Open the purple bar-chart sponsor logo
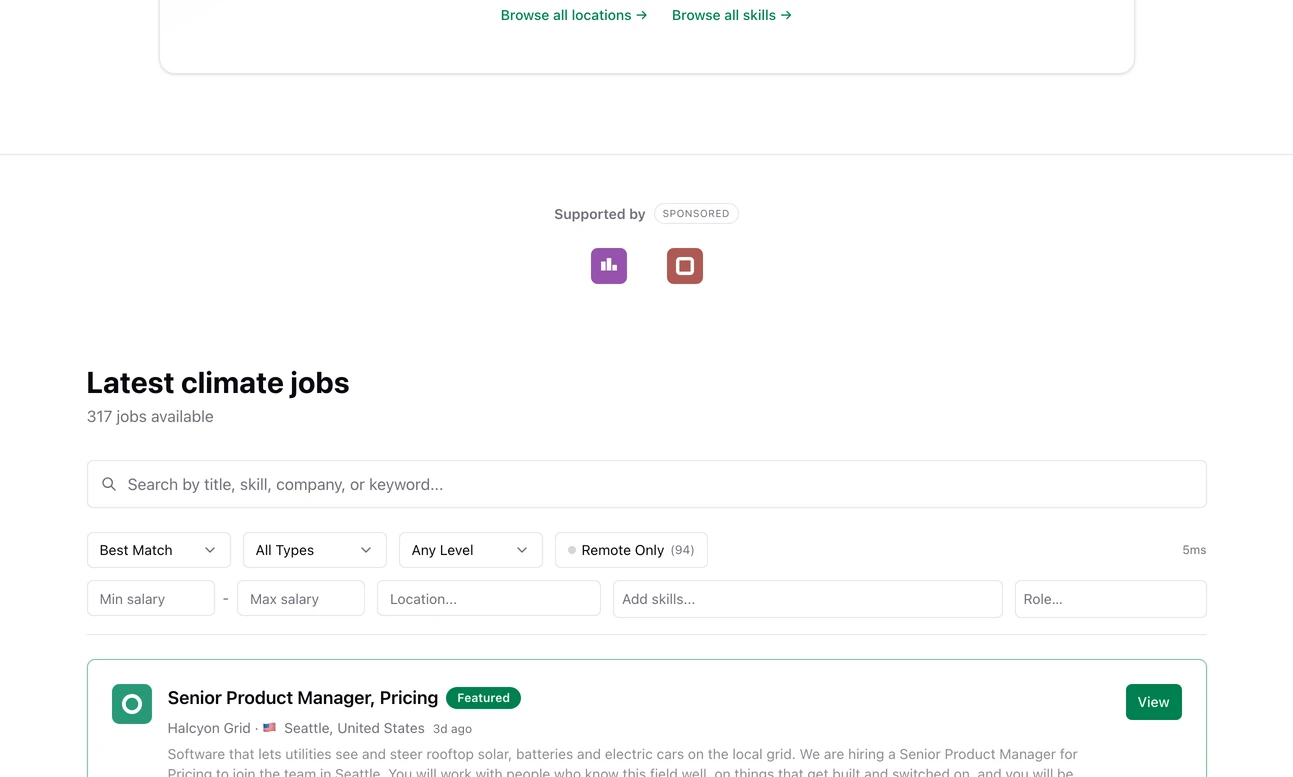Screen dimensions: 1293x777 609,266
